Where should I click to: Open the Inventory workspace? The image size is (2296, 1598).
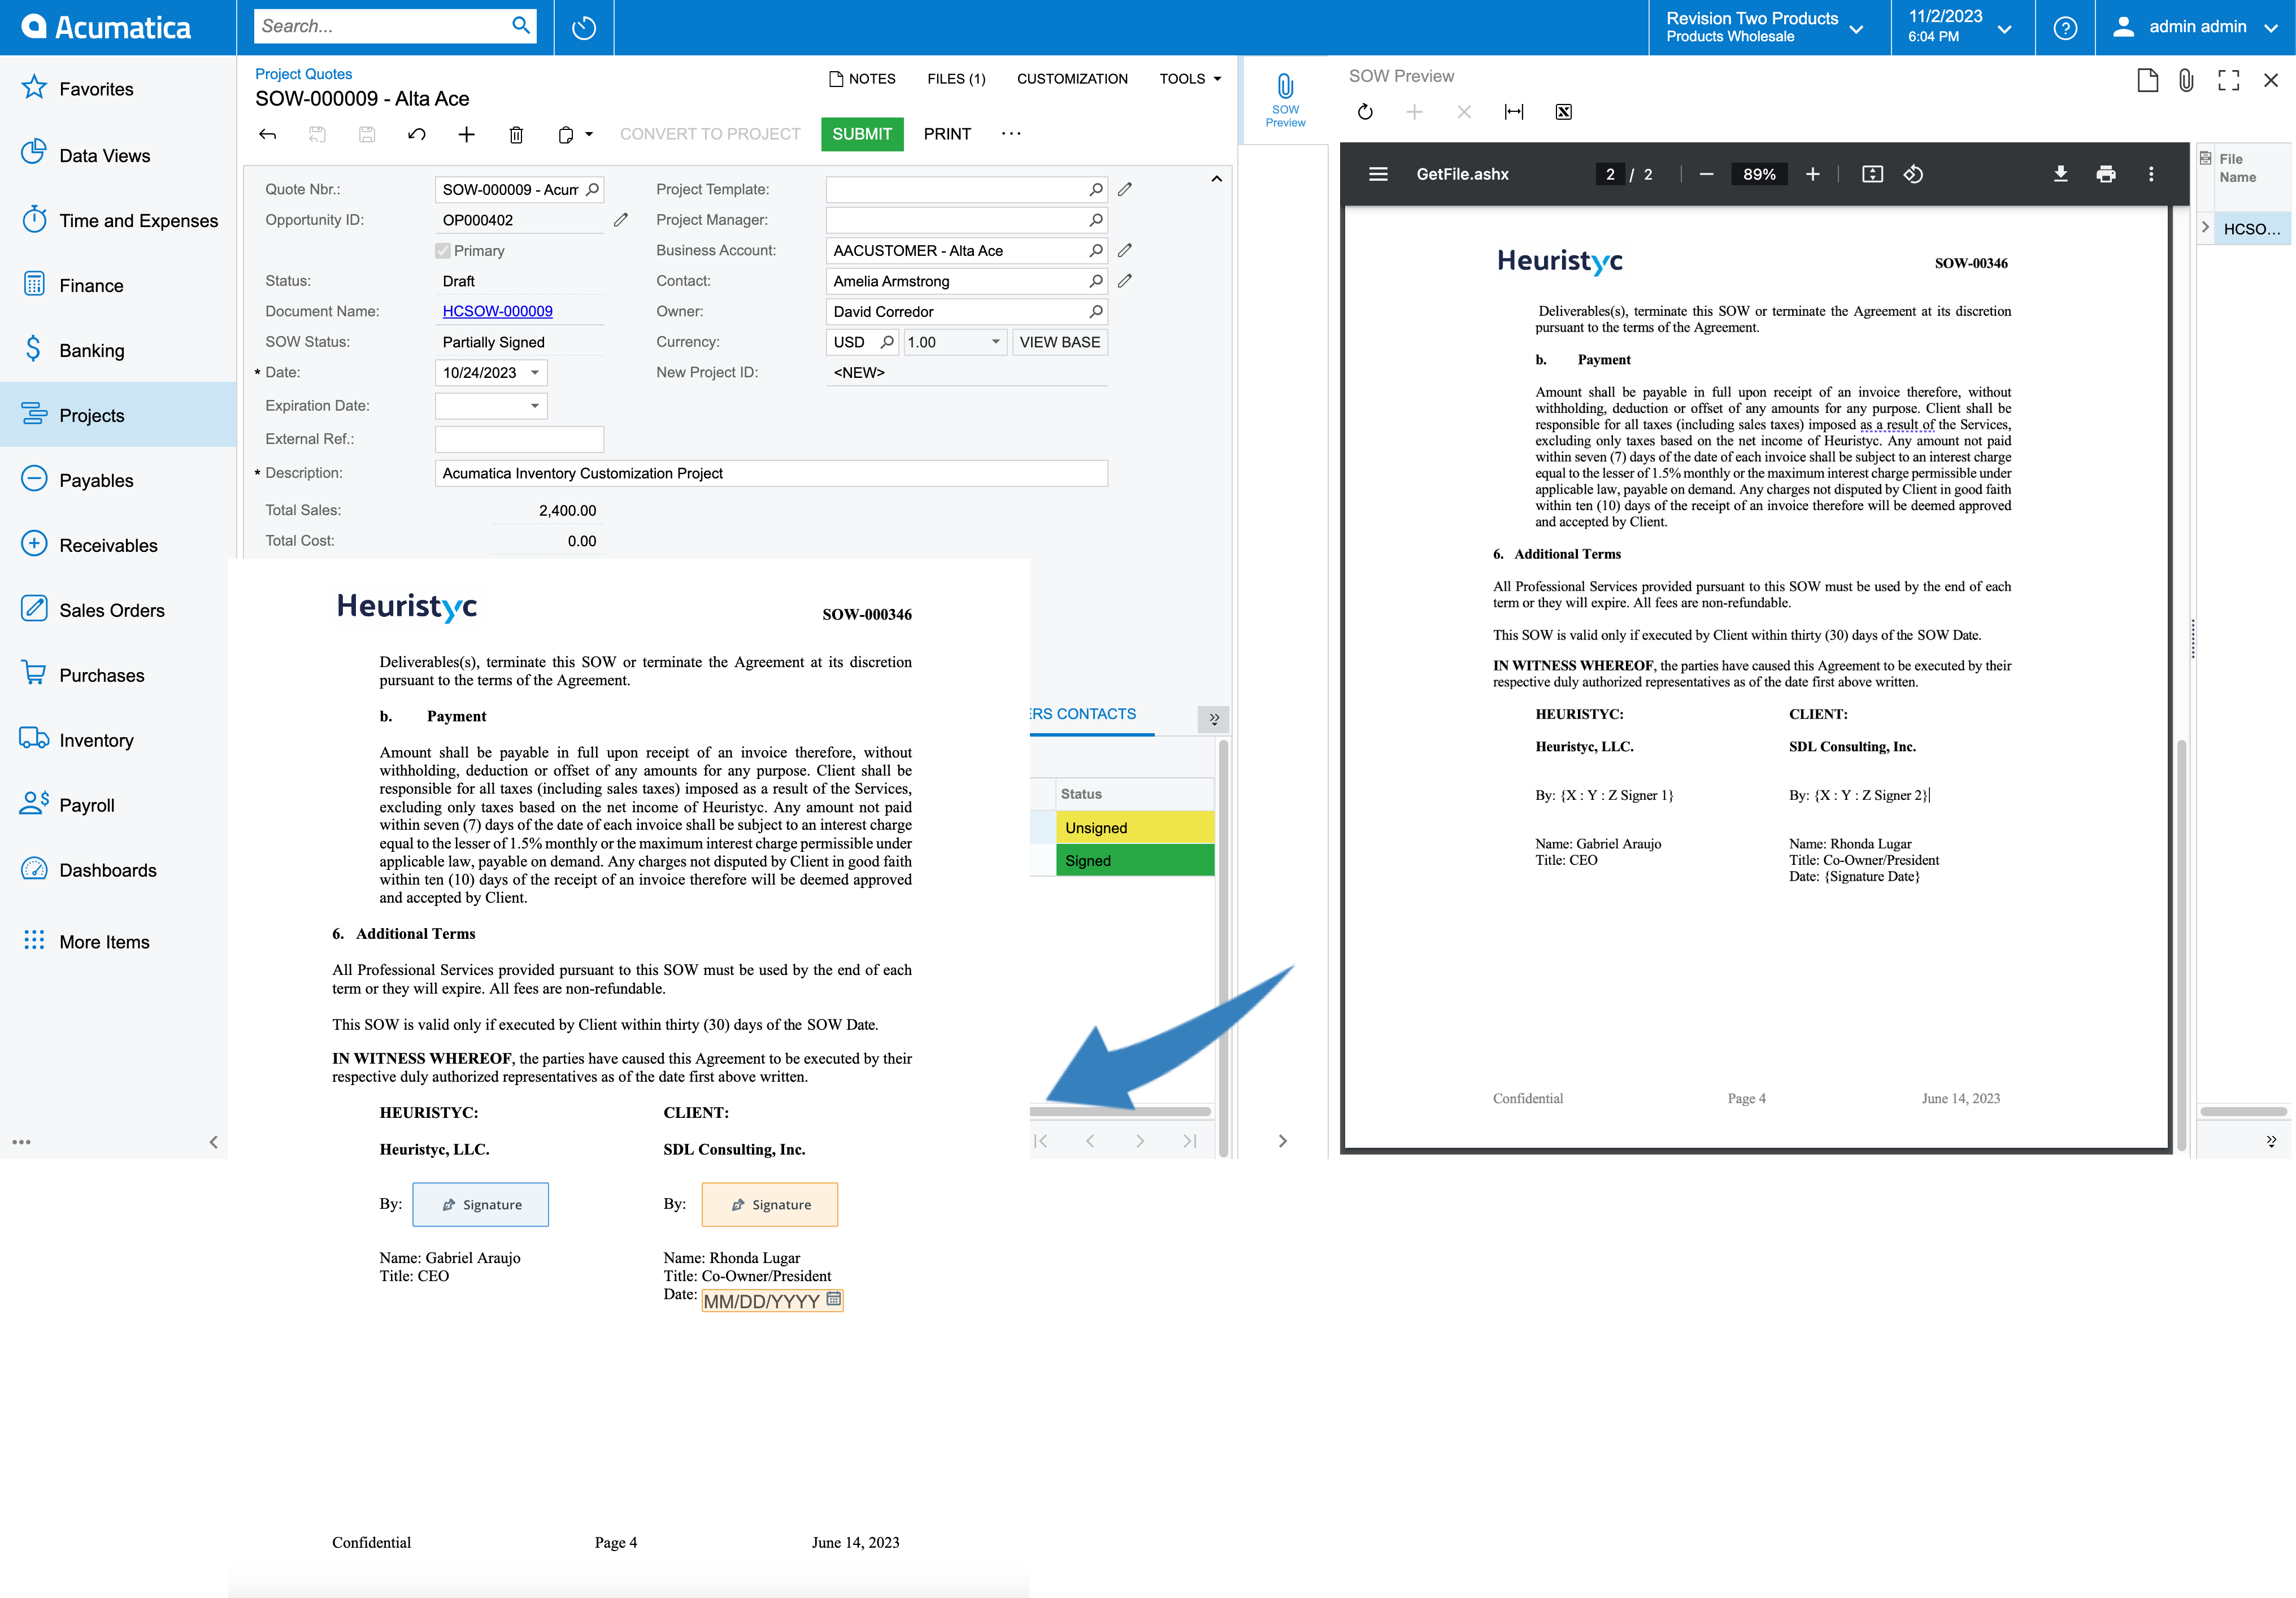[x=96, y=740]
